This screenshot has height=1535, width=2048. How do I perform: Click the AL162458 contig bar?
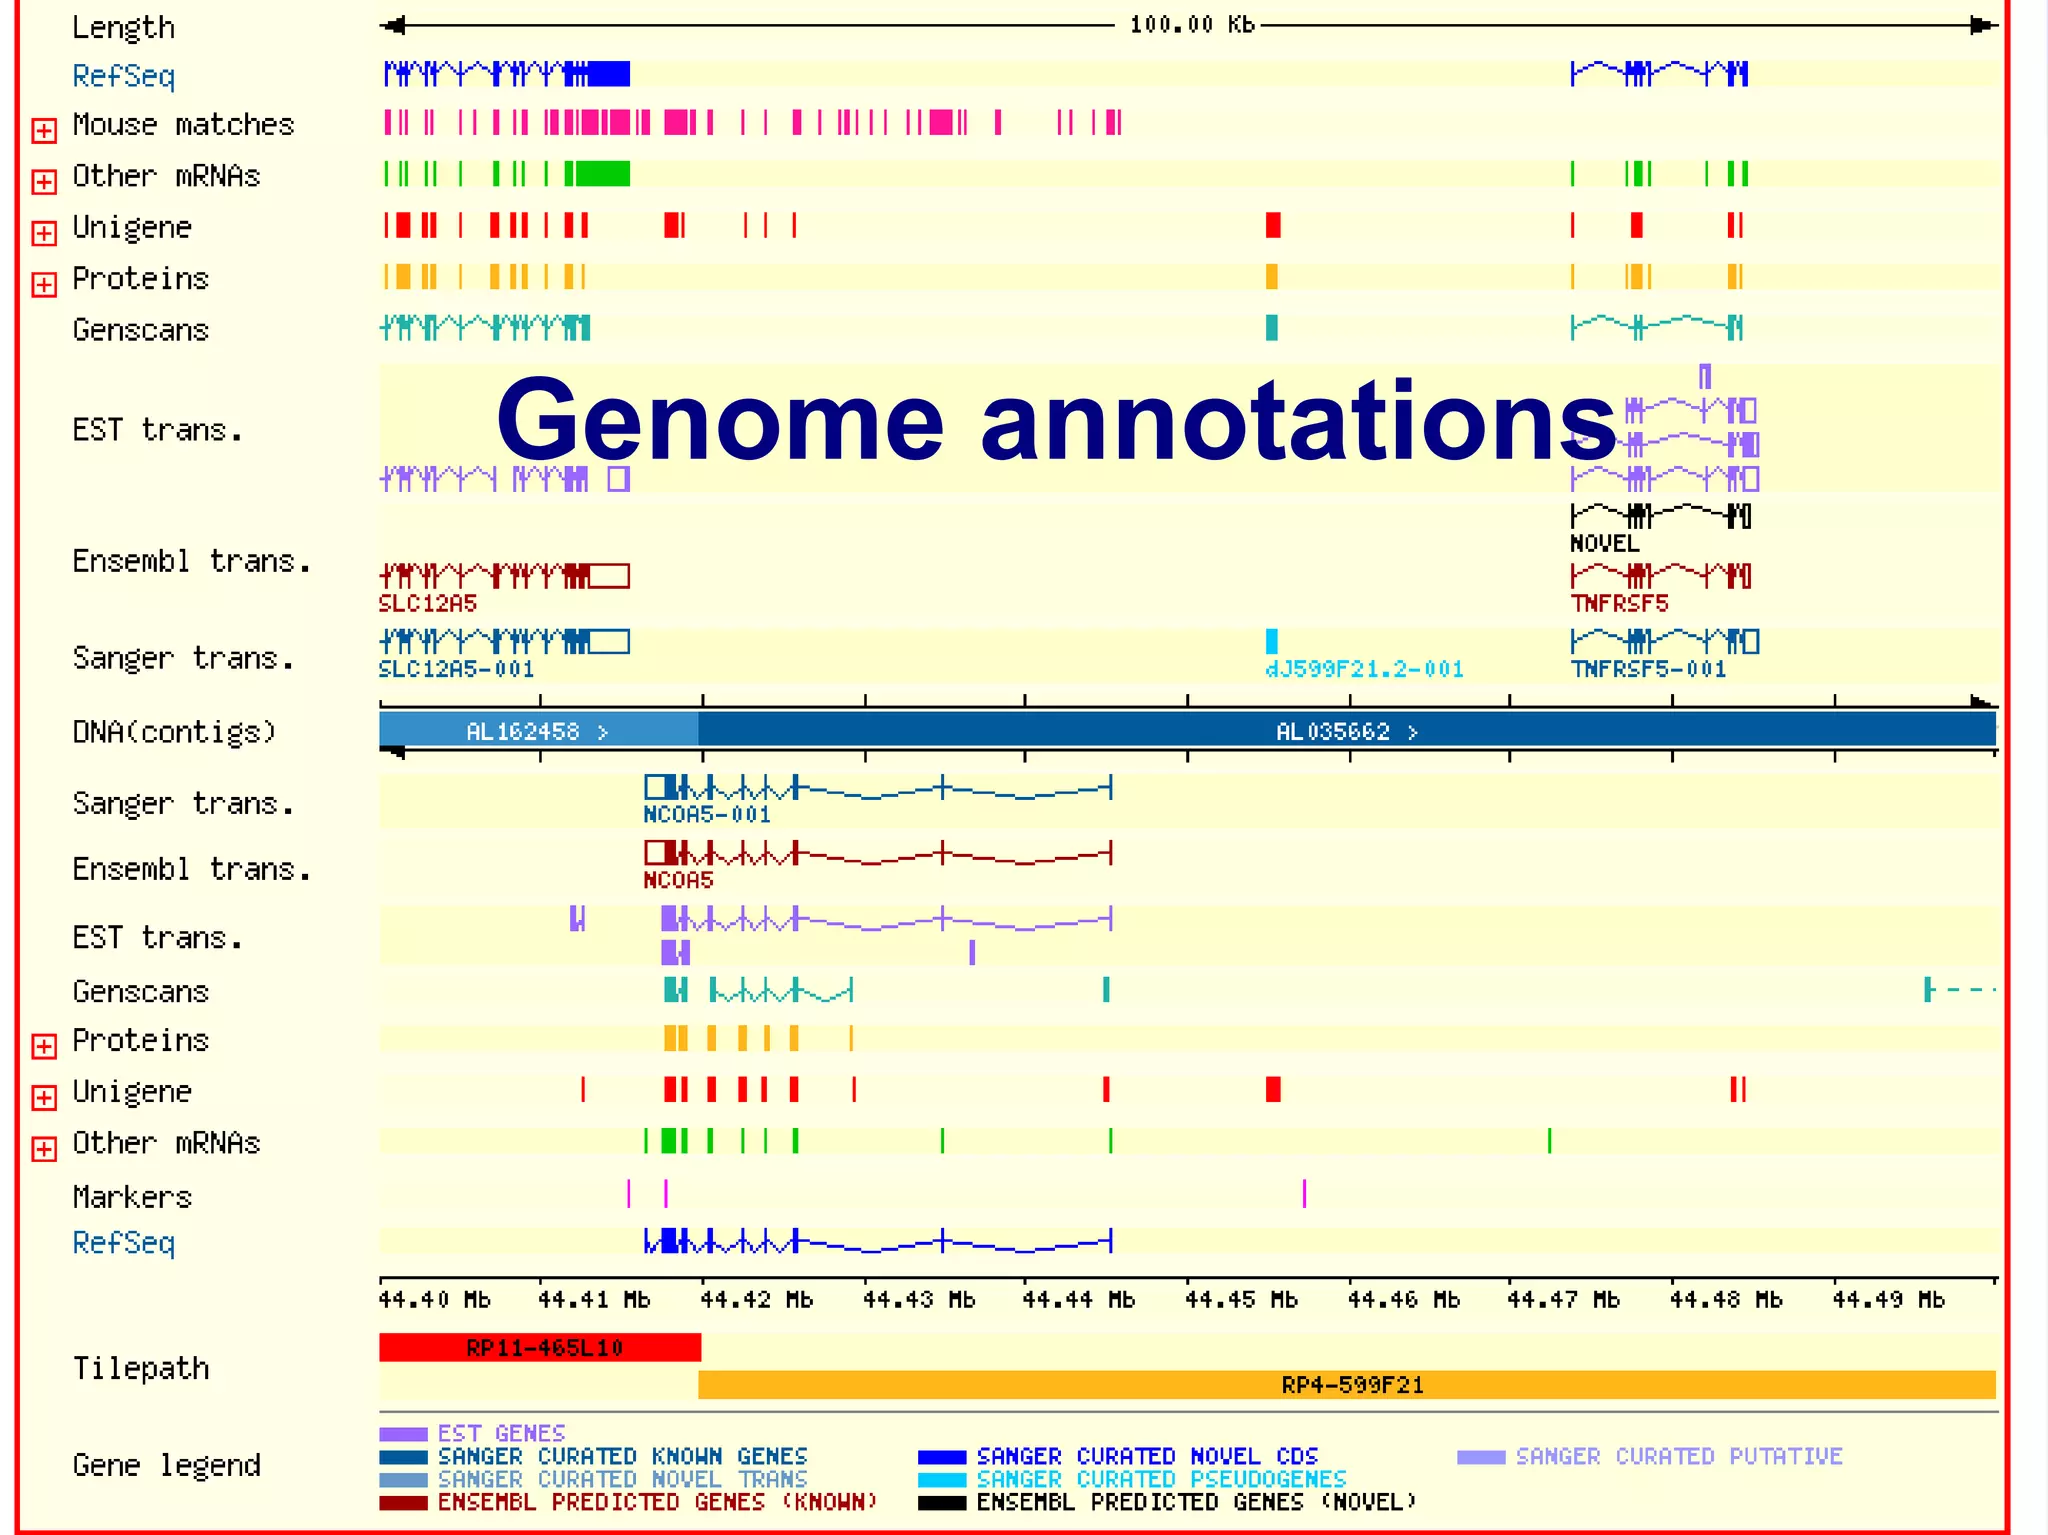coord(537,732)
